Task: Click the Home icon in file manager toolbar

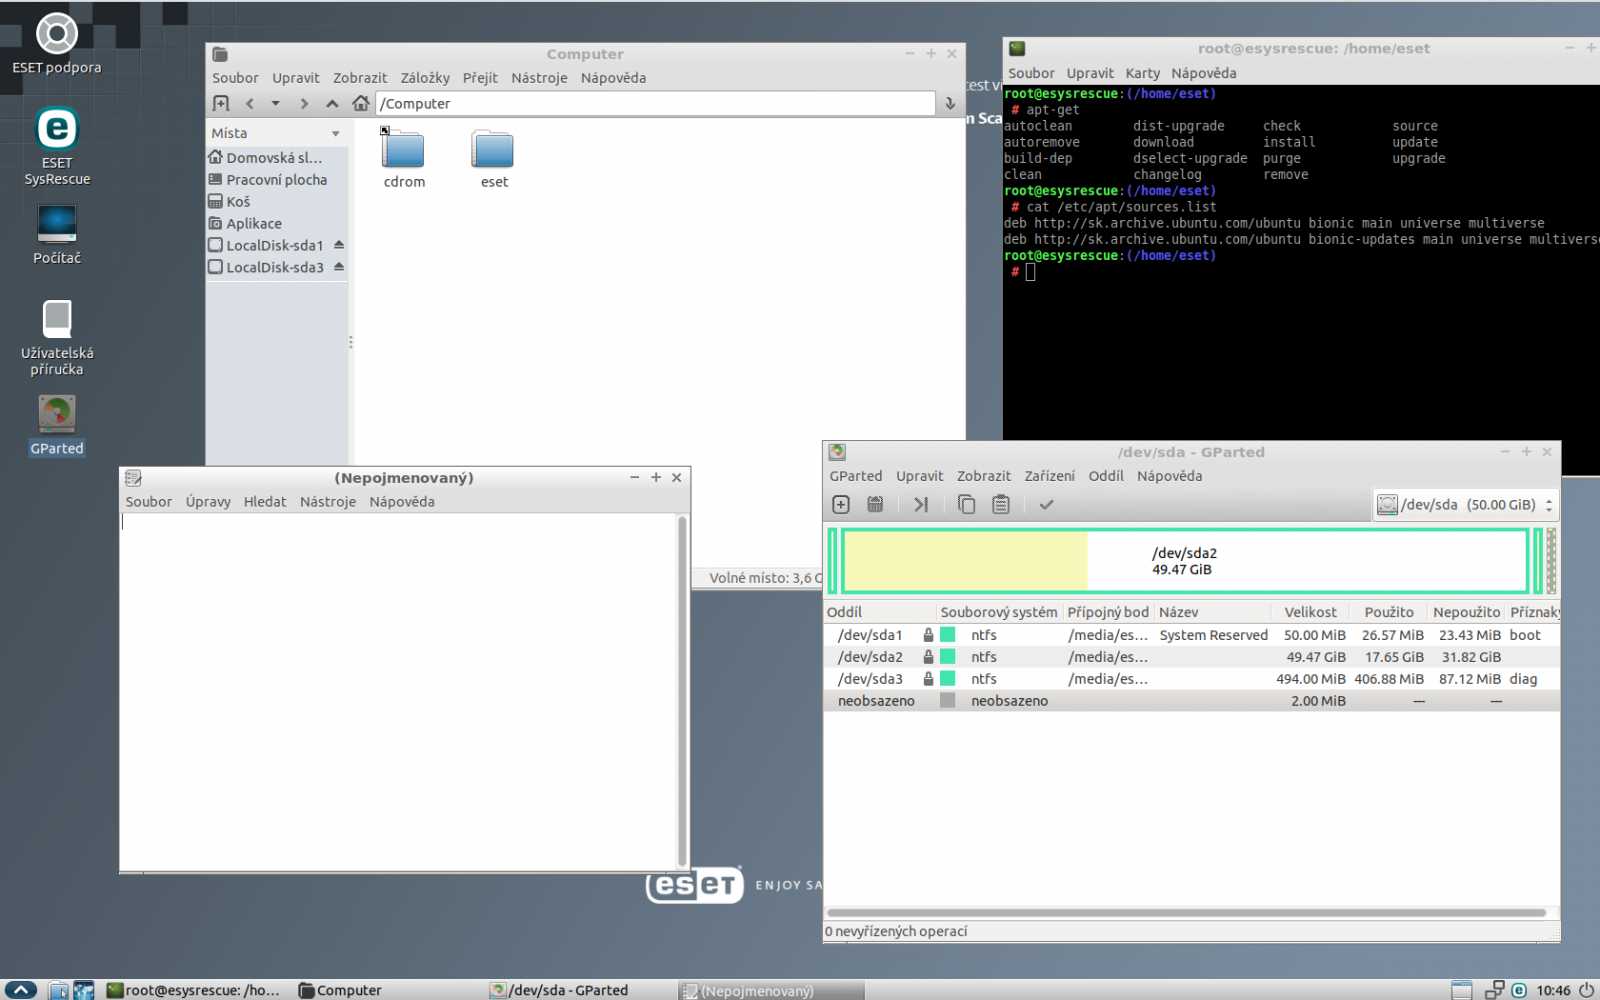Action: tap(361, 103)
